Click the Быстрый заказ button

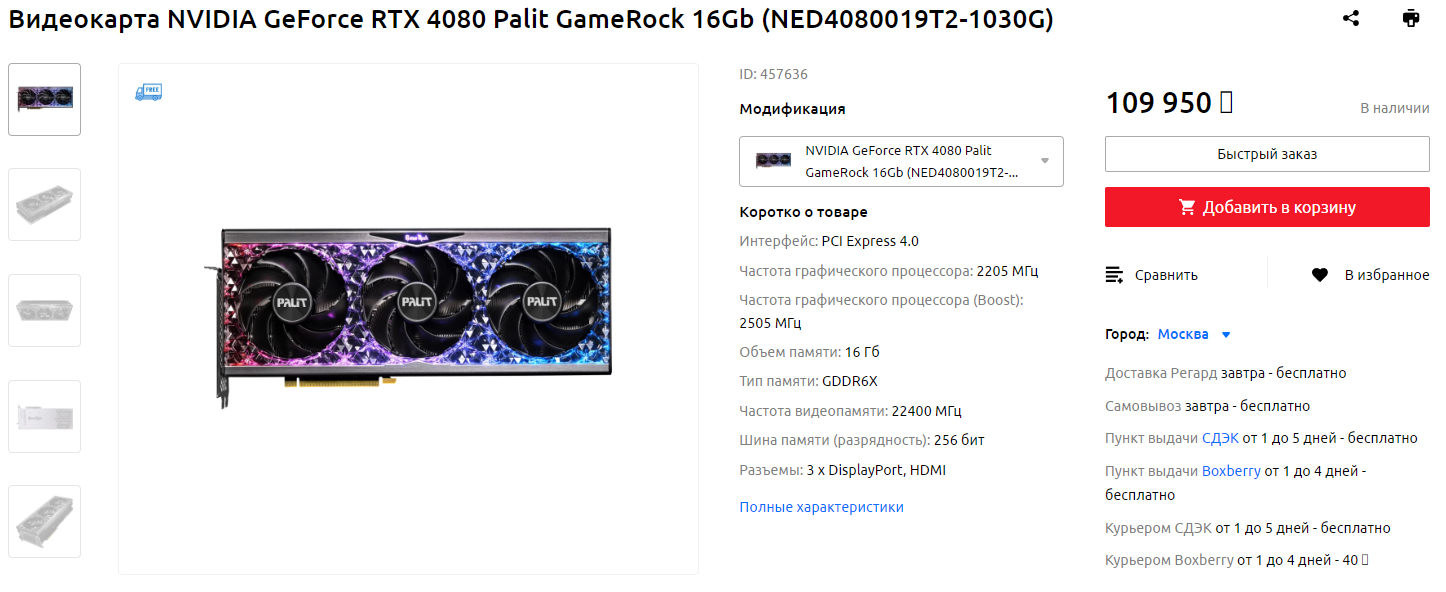[1267, 154]
